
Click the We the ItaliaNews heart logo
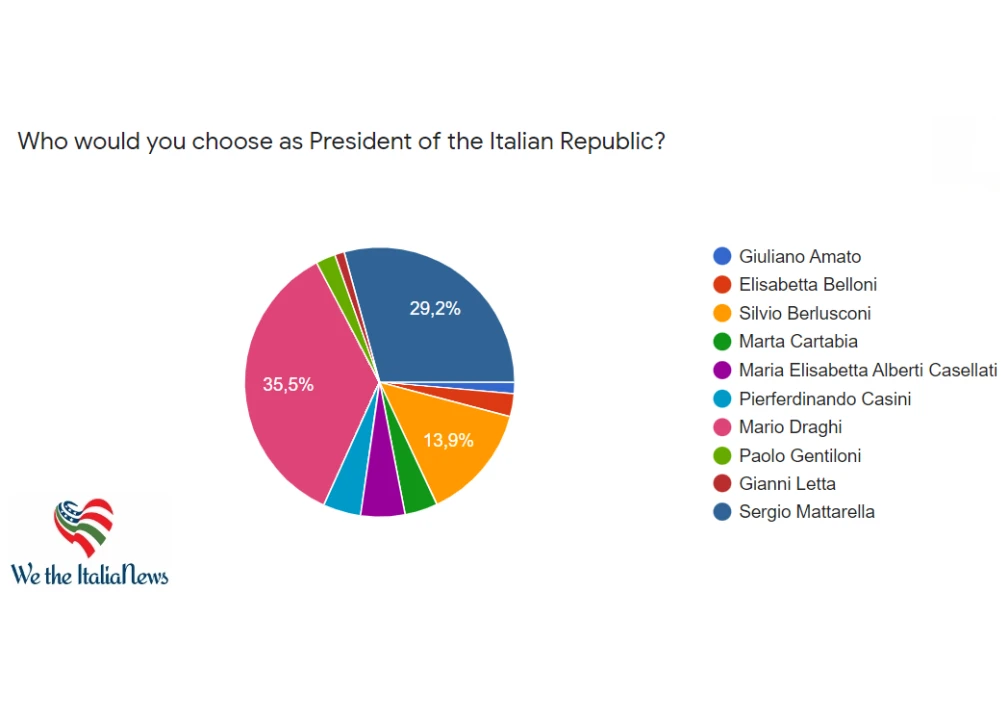pyautogui.click(x=84, y=527)
